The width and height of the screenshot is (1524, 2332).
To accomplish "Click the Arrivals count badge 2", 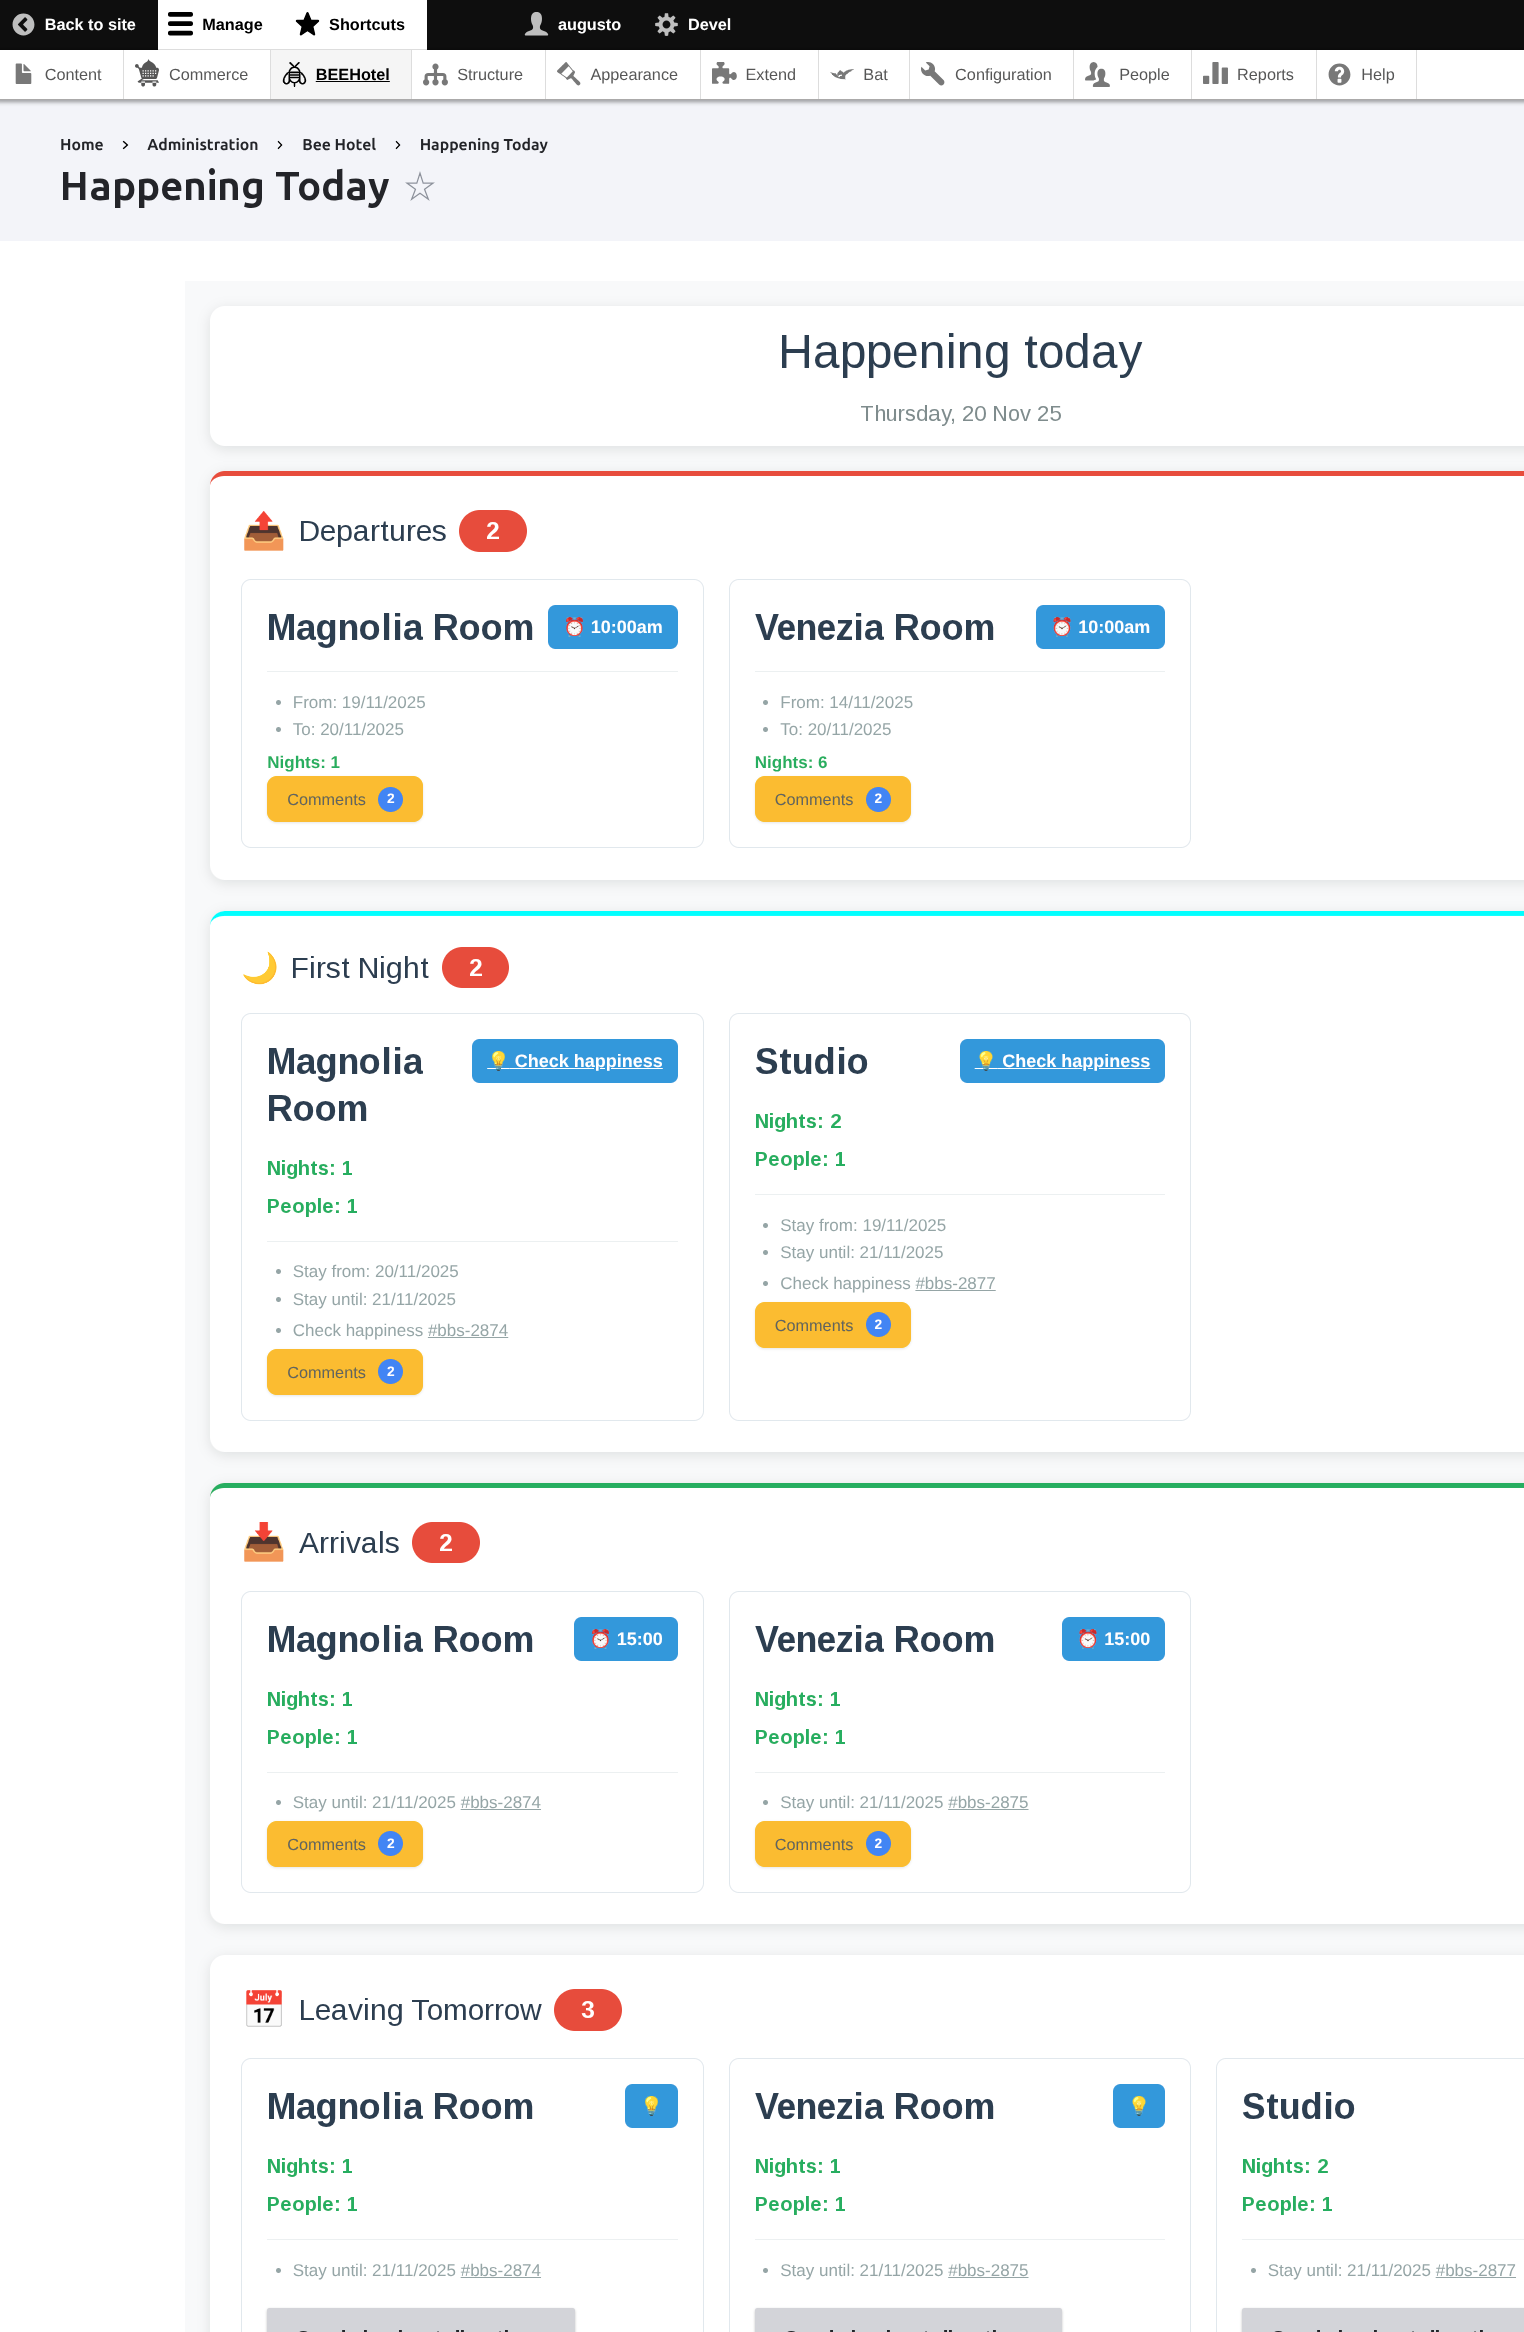I will 446,1542.
